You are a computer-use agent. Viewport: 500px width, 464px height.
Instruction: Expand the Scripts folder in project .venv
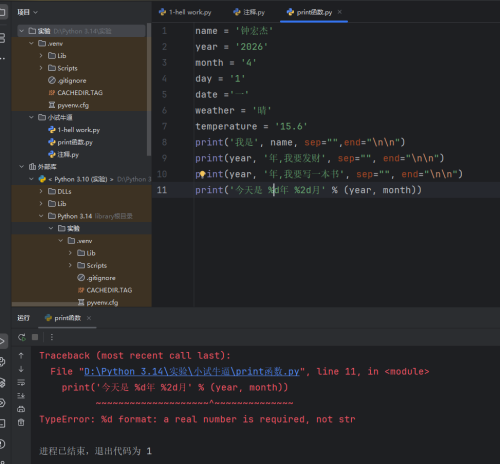point(41,68)
